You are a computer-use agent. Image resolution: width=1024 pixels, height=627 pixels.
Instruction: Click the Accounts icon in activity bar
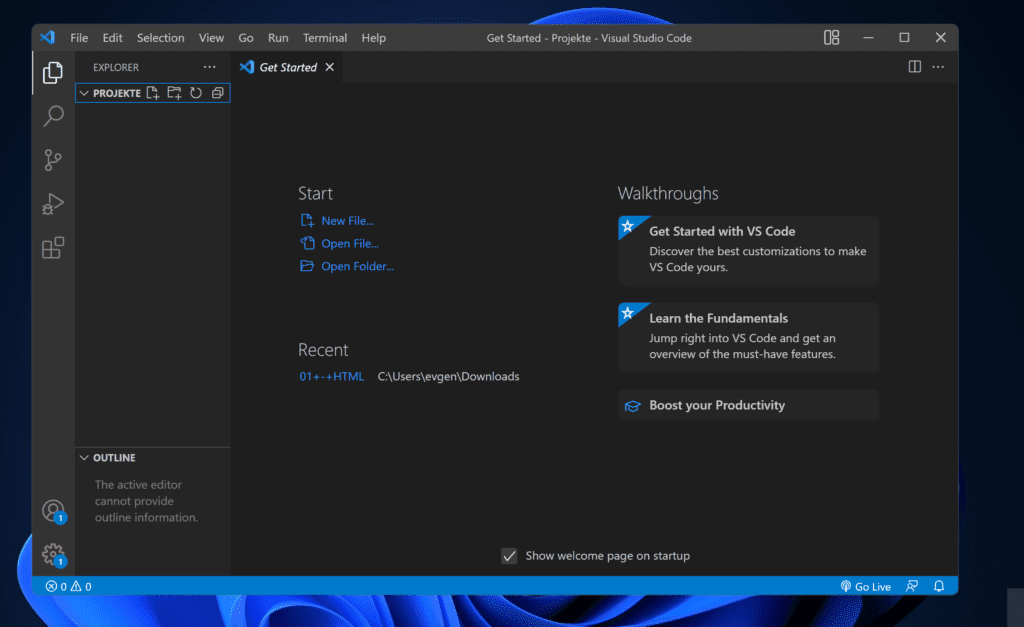[53, 511]
